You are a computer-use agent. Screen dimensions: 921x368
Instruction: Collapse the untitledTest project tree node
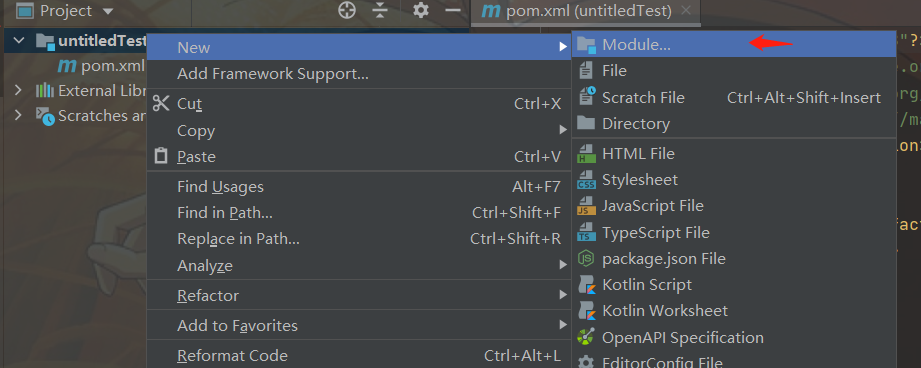(19, 40)
